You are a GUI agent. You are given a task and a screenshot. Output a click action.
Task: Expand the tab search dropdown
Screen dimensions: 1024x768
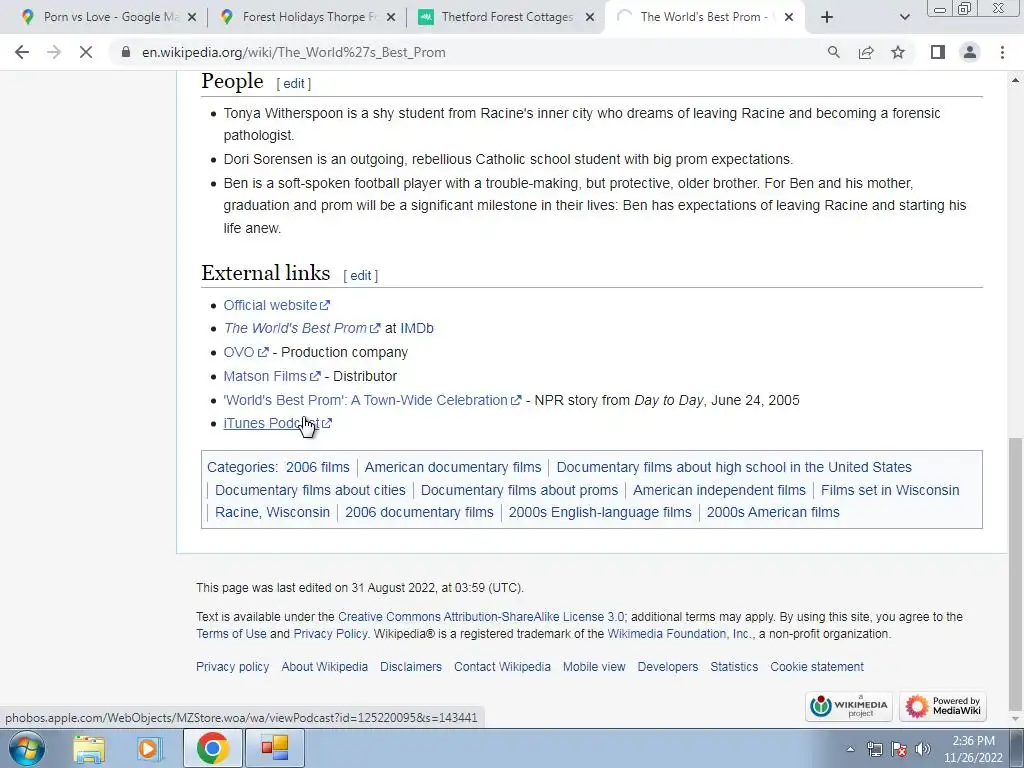pos(904,18)
